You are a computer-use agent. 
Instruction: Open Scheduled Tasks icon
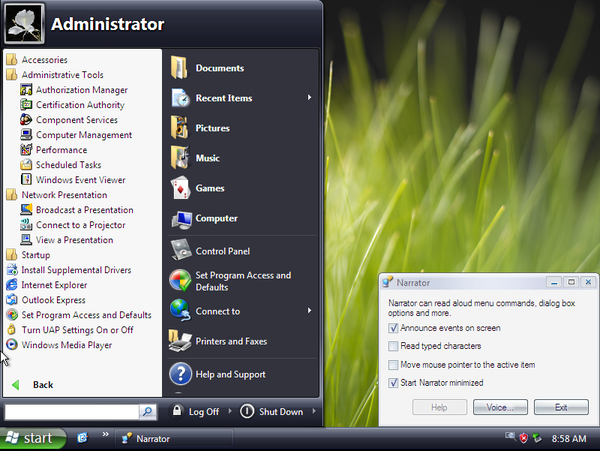pyautogui.click(x=26, y=165)
